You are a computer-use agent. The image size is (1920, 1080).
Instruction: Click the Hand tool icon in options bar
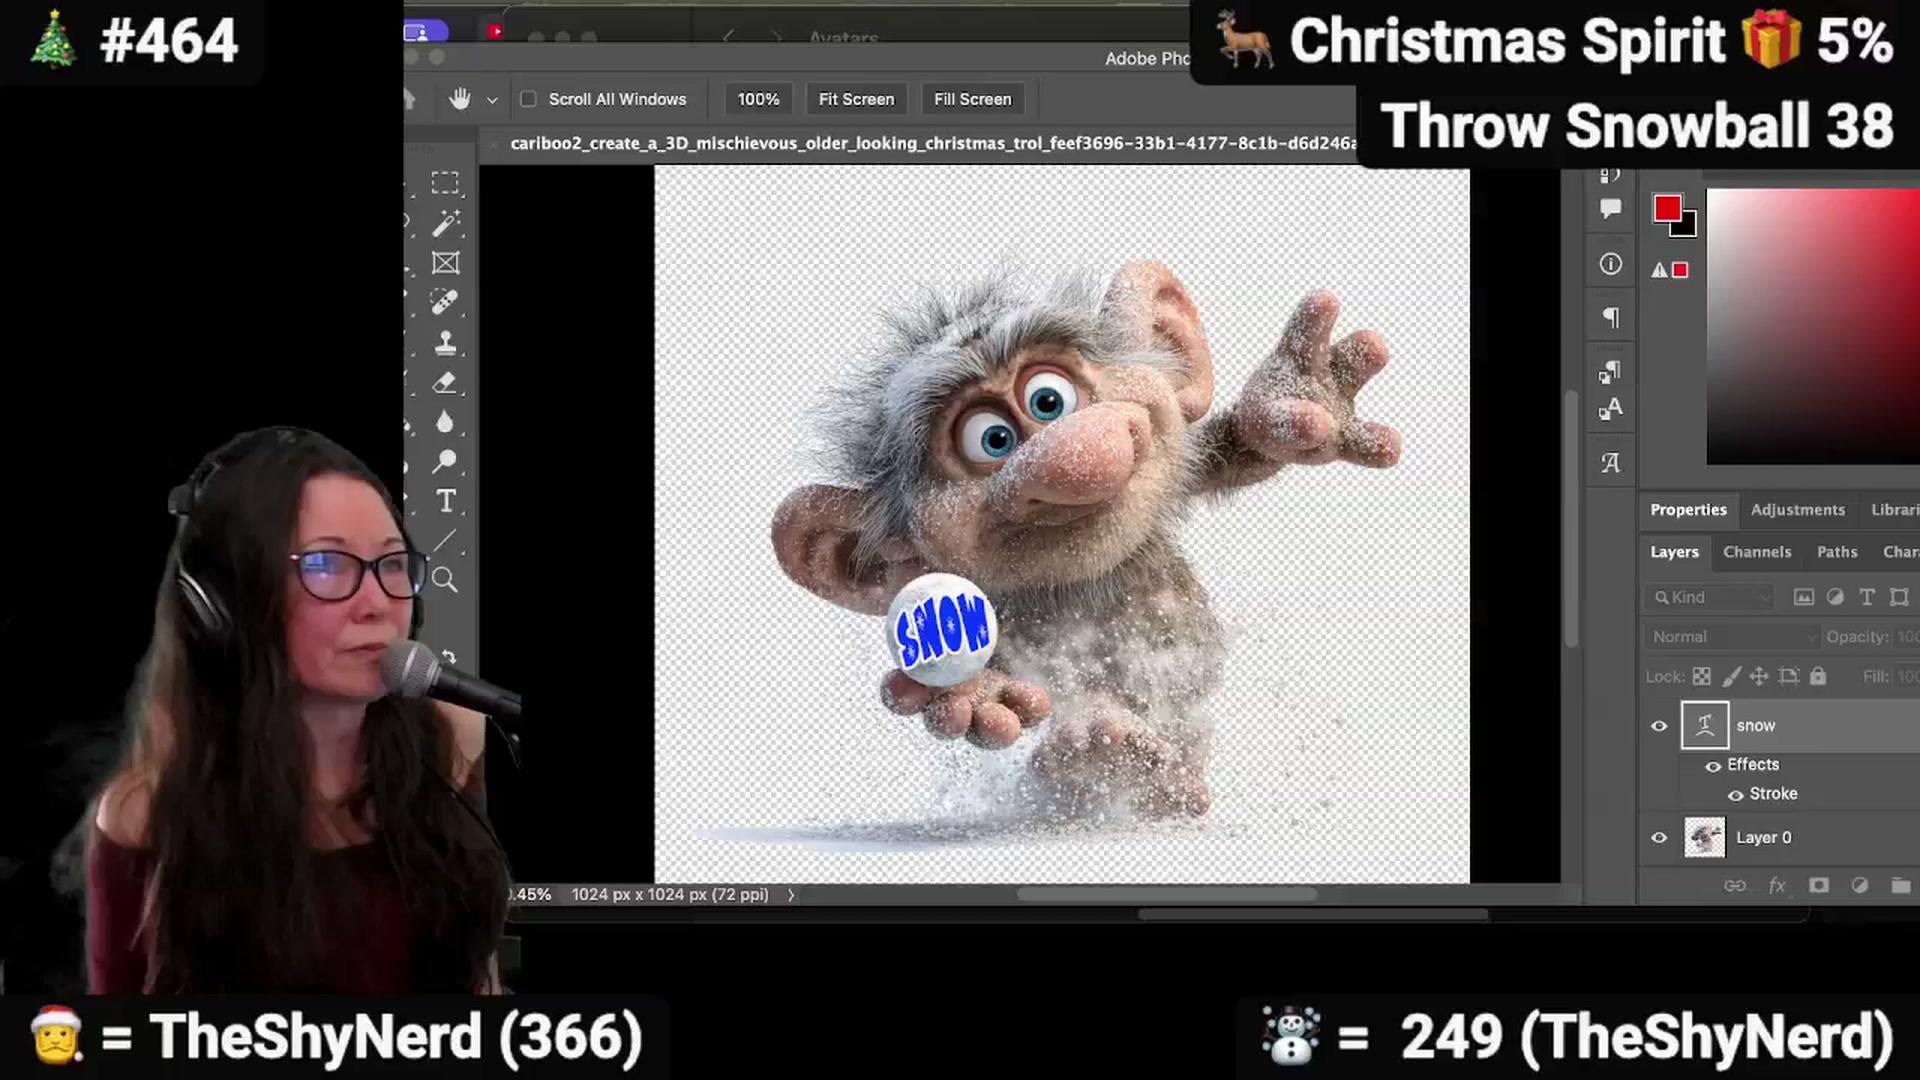(460, 99)
